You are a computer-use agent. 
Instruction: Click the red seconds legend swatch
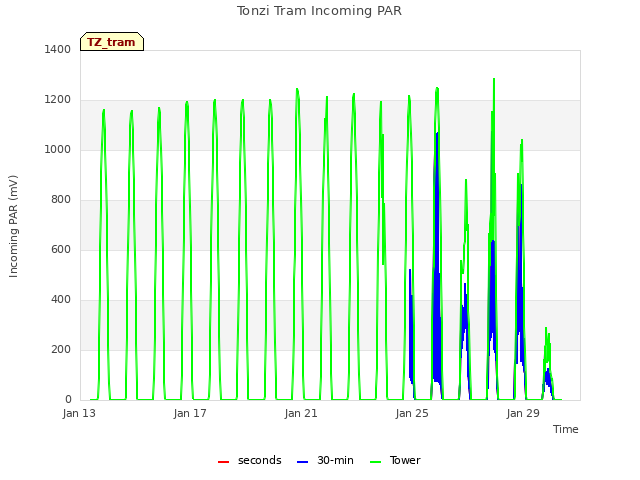coord(223,462)
